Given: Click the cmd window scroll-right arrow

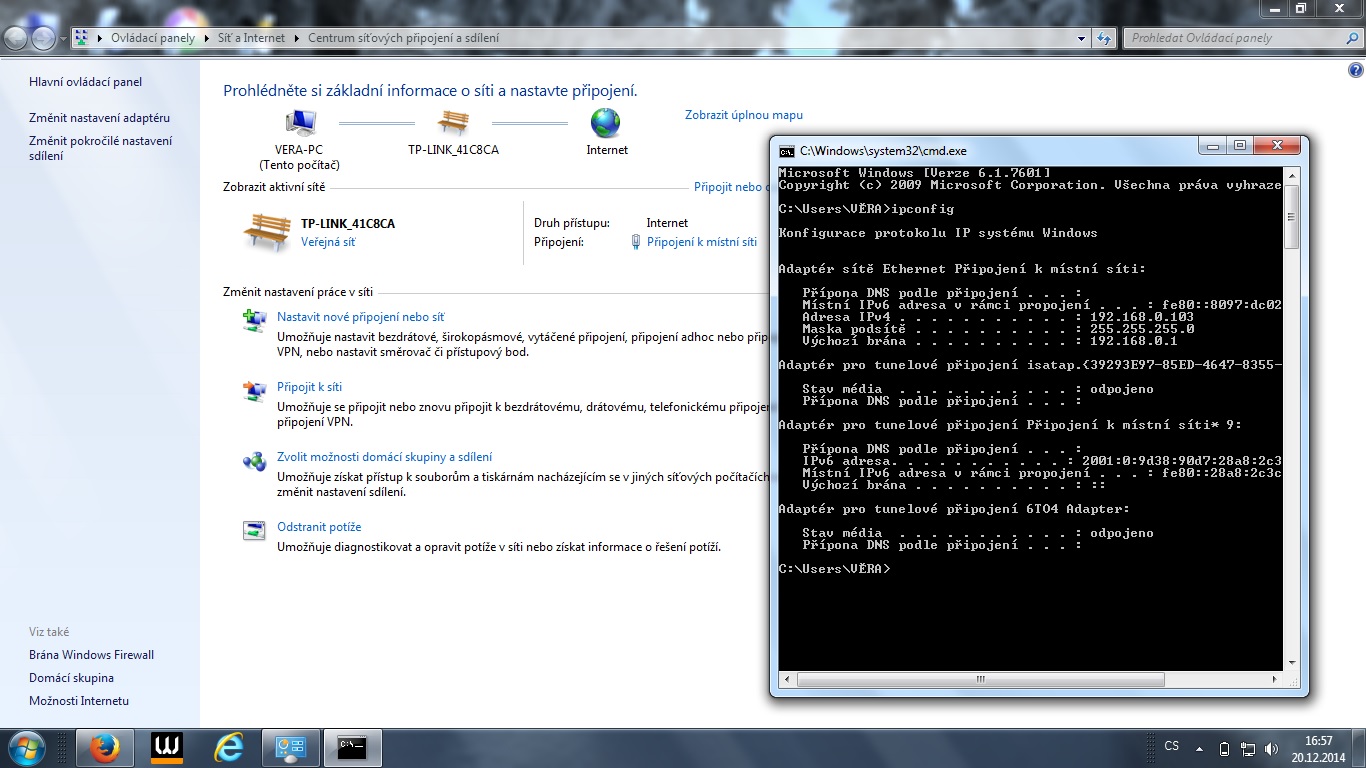Looking at the screenshot, I should [x=1275, y=679].
